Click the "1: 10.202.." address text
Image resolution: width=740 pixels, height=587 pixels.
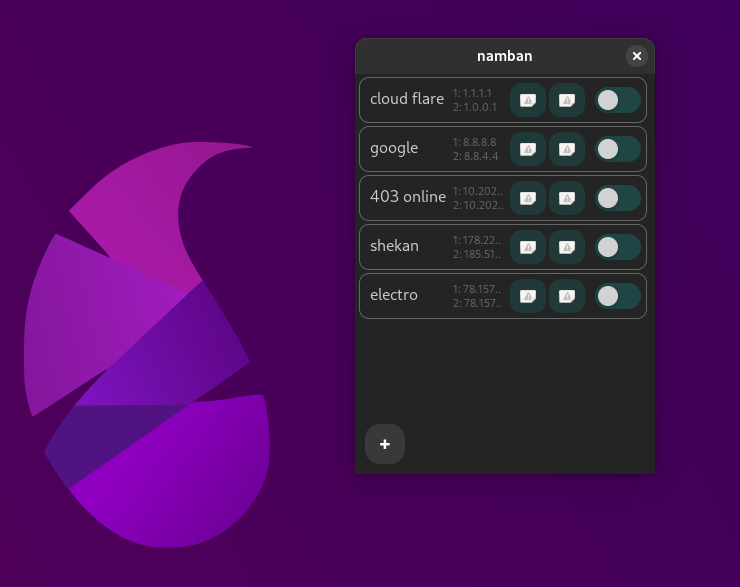click(x=478, y=191)
